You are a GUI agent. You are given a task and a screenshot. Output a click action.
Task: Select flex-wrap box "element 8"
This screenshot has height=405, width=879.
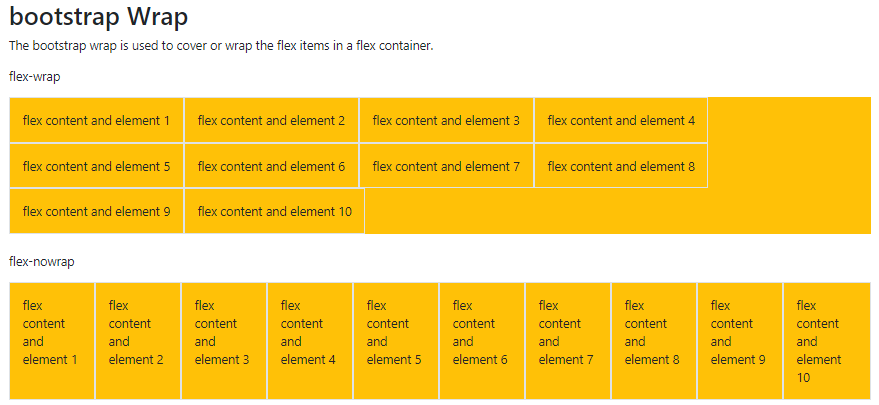pos(621,167)
